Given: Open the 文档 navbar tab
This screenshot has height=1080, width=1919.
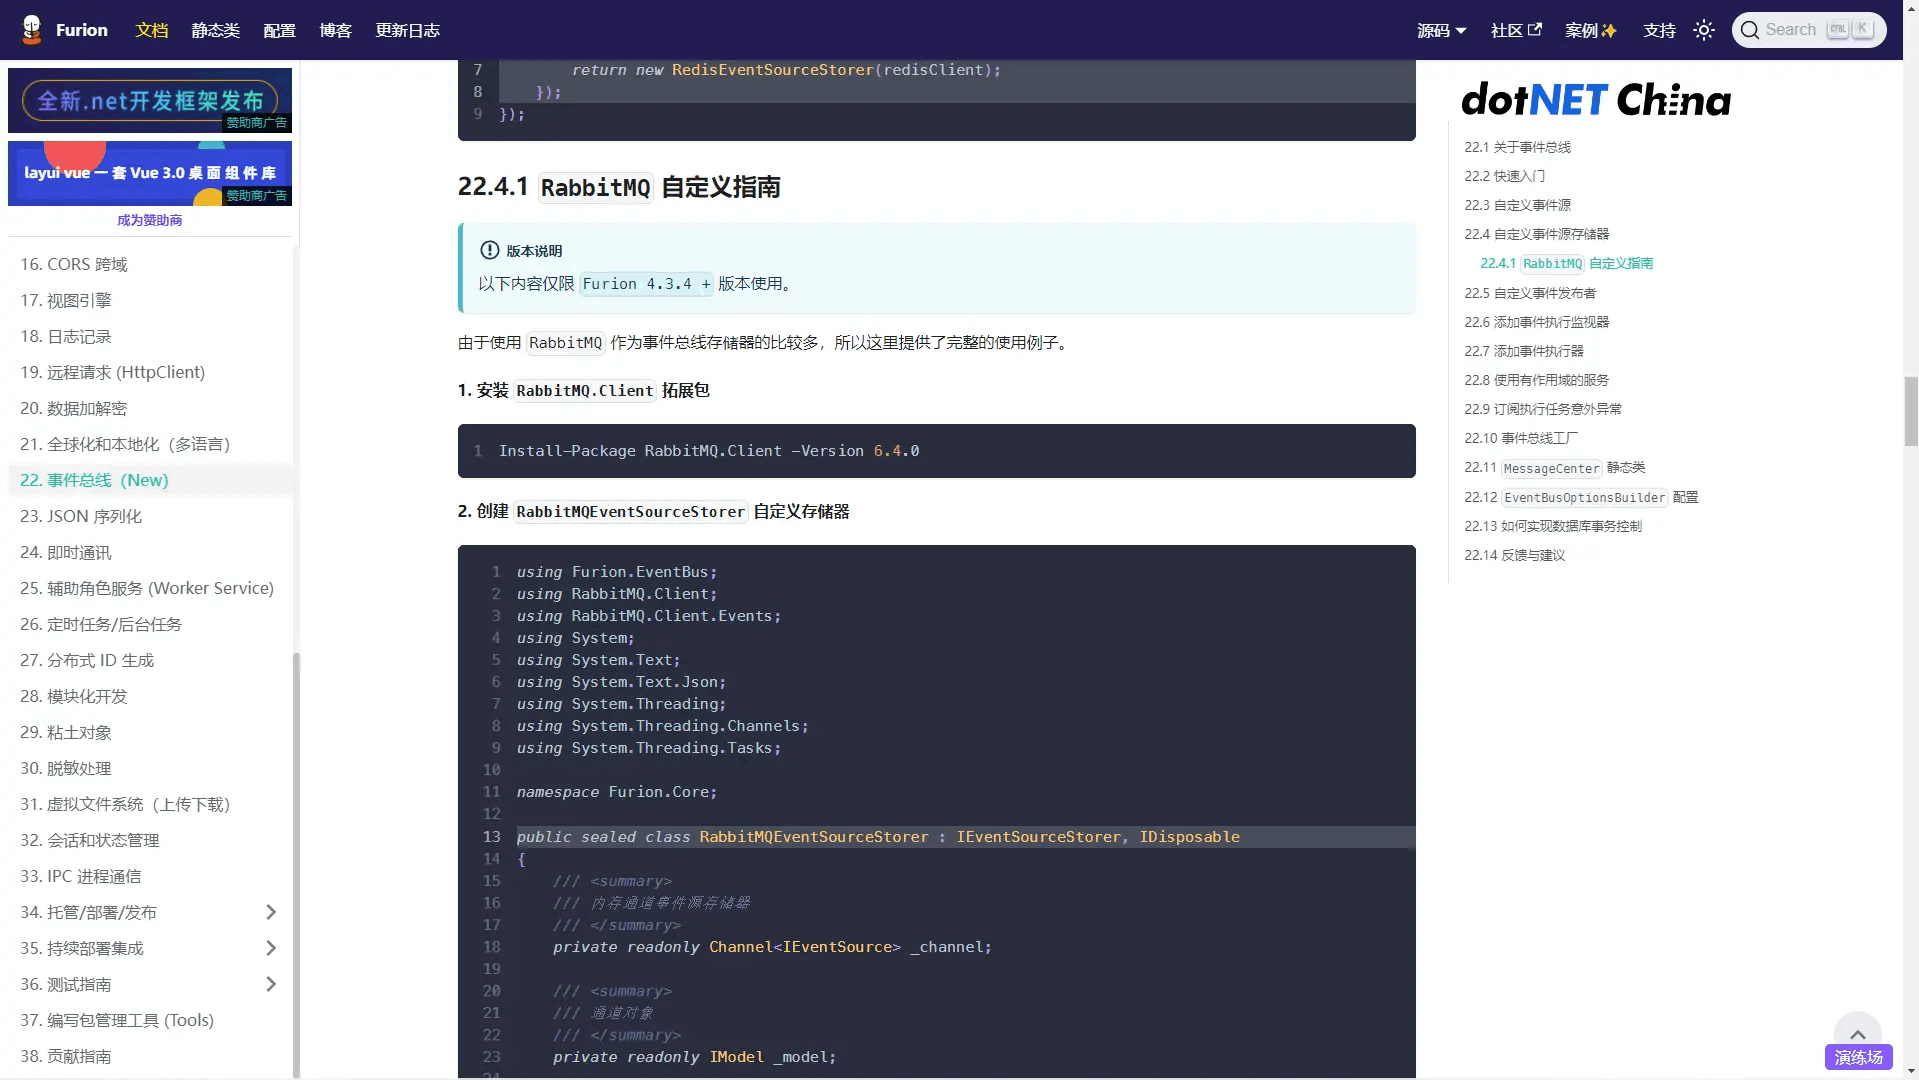Looking at the screenshot, I should coord(152,30).
